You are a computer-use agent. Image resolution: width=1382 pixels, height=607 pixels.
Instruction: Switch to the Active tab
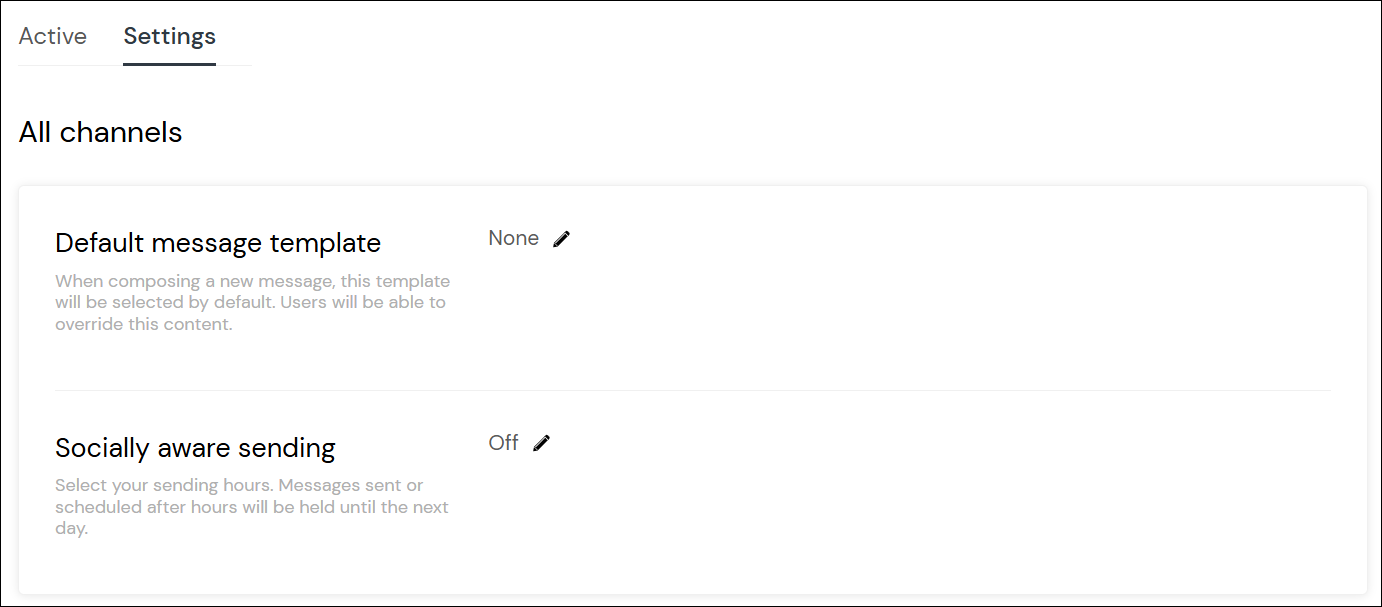[x=53, y=36]
